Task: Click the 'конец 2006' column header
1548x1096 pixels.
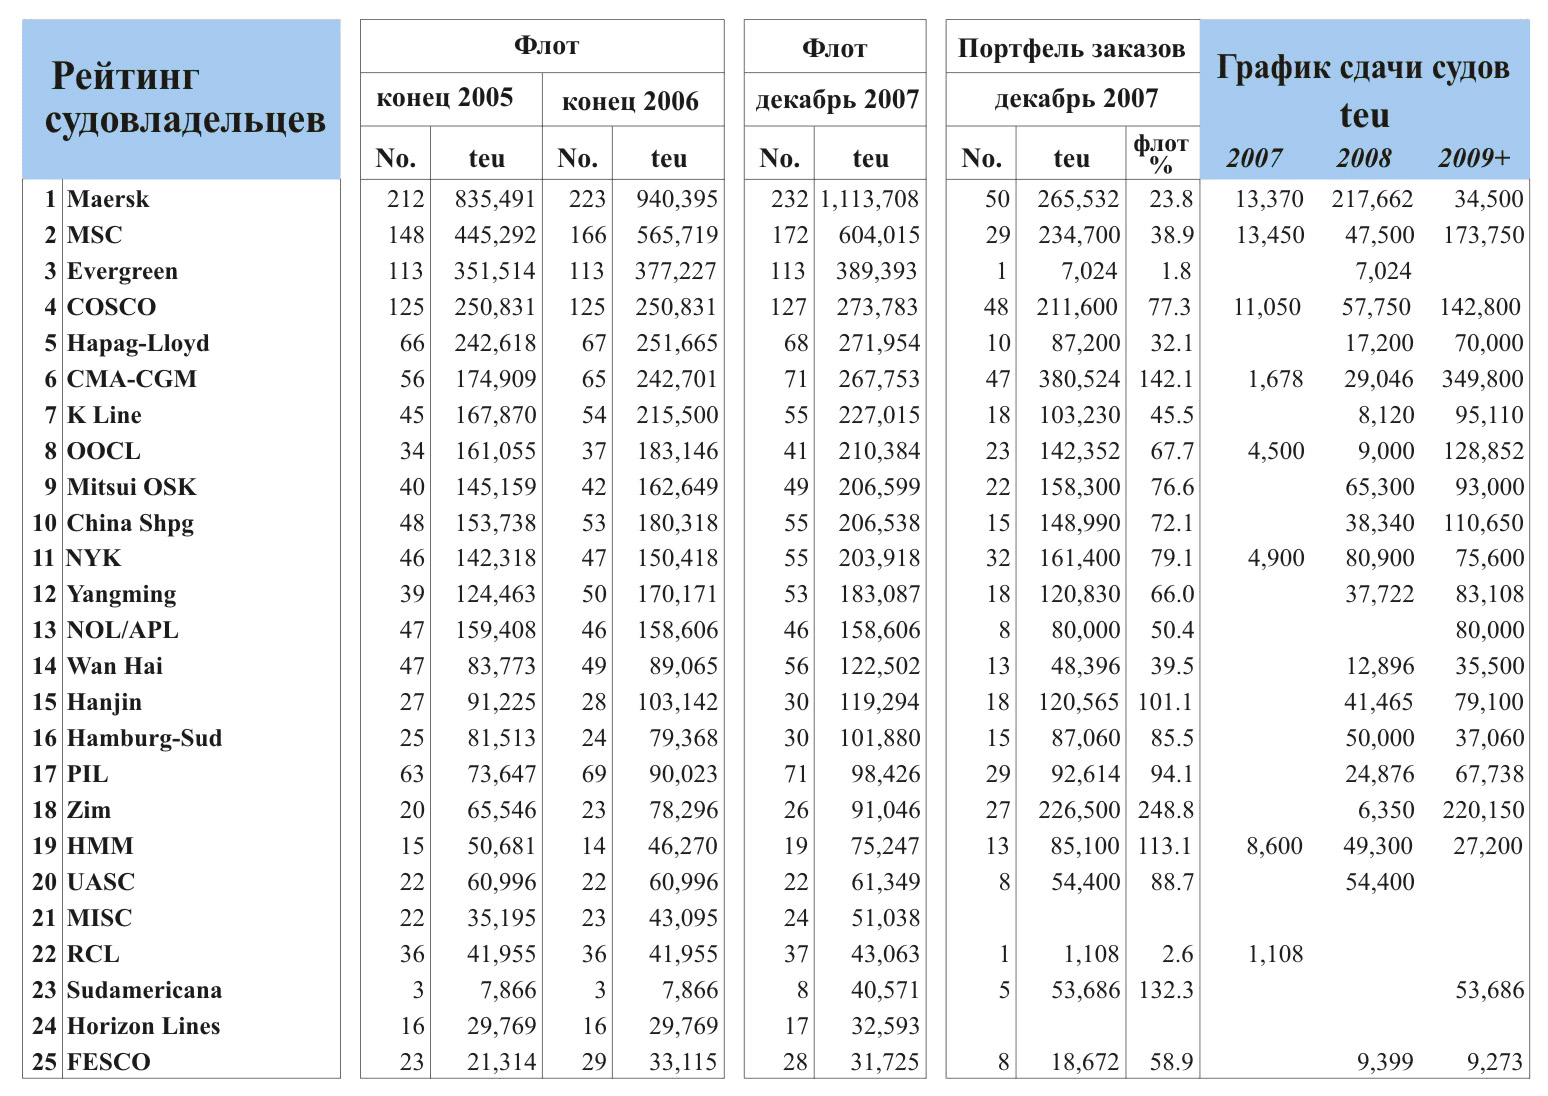Action: [630, 101]
